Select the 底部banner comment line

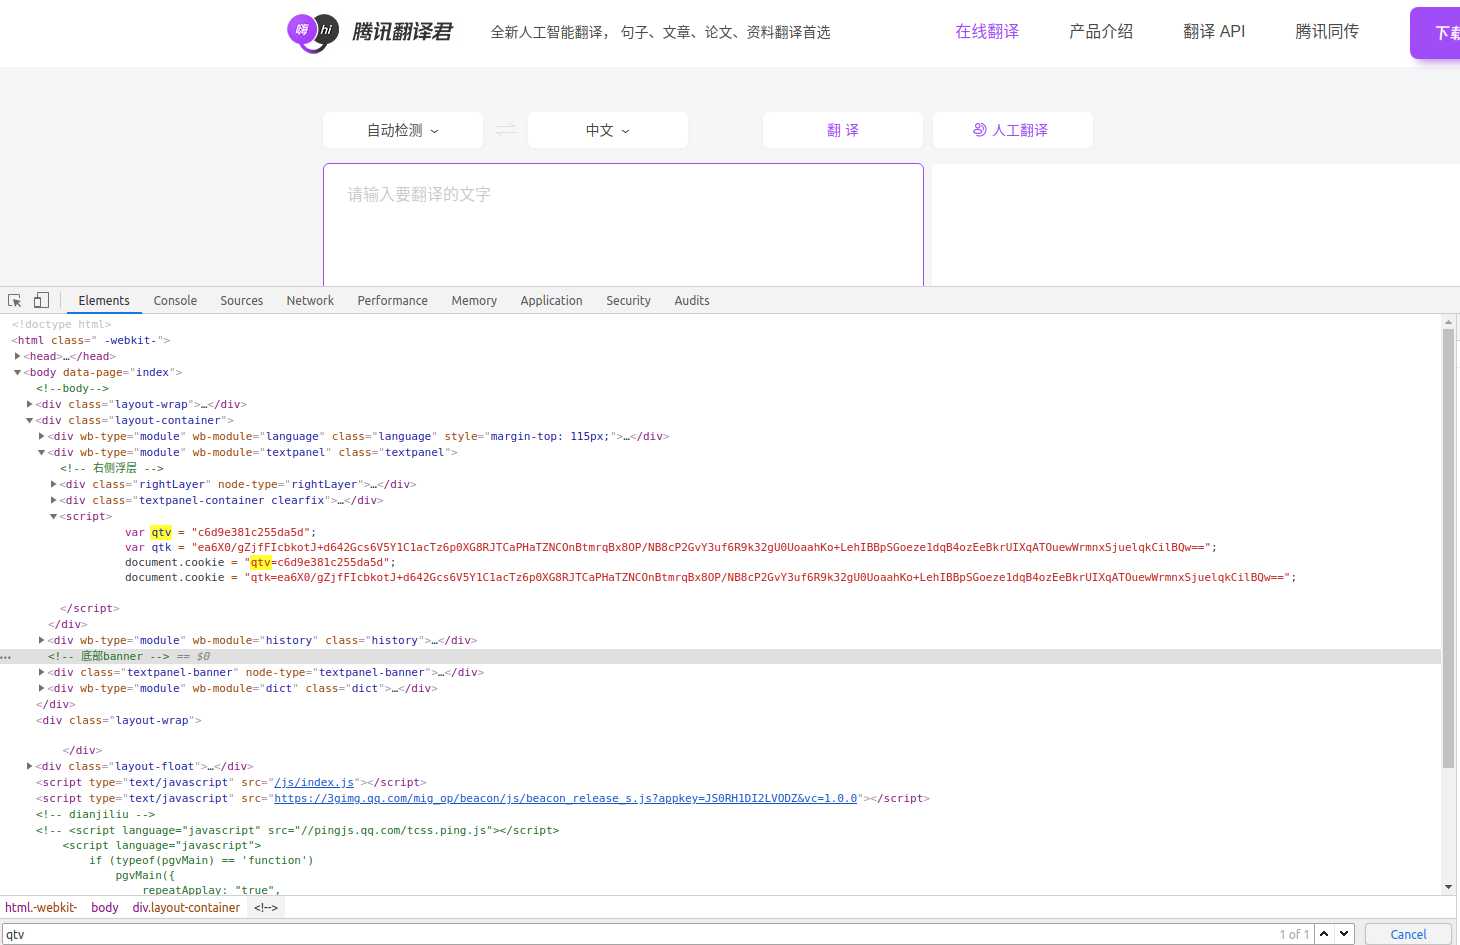[x=108, y=656]
